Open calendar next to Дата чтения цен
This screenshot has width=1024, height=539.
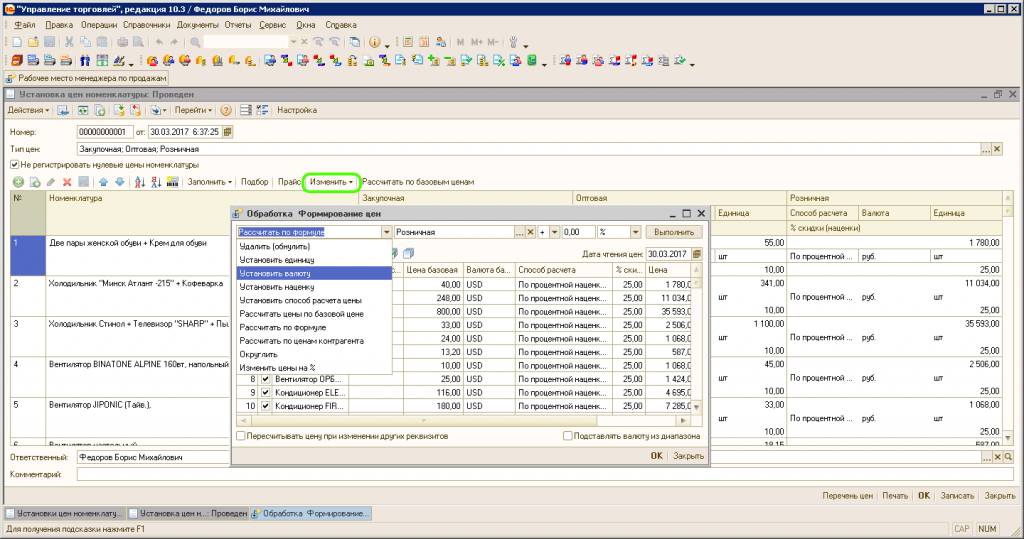[x=697, y=253]
